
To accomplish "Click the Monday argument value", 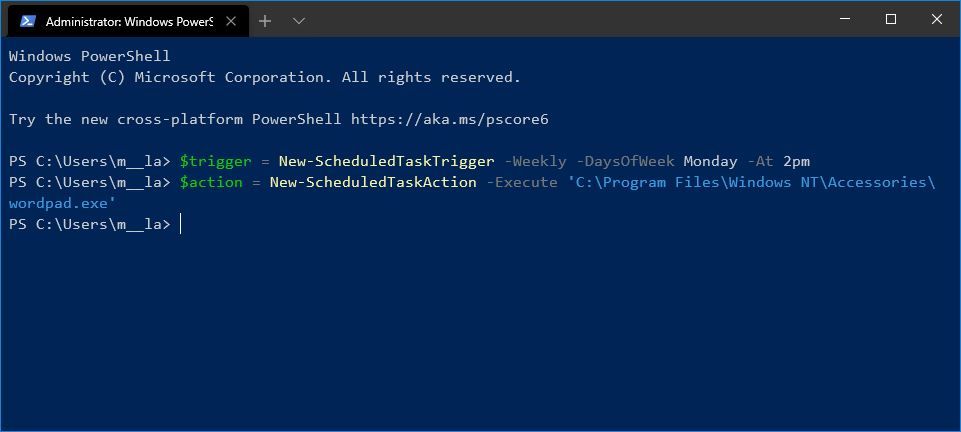I will coord(710,161).
